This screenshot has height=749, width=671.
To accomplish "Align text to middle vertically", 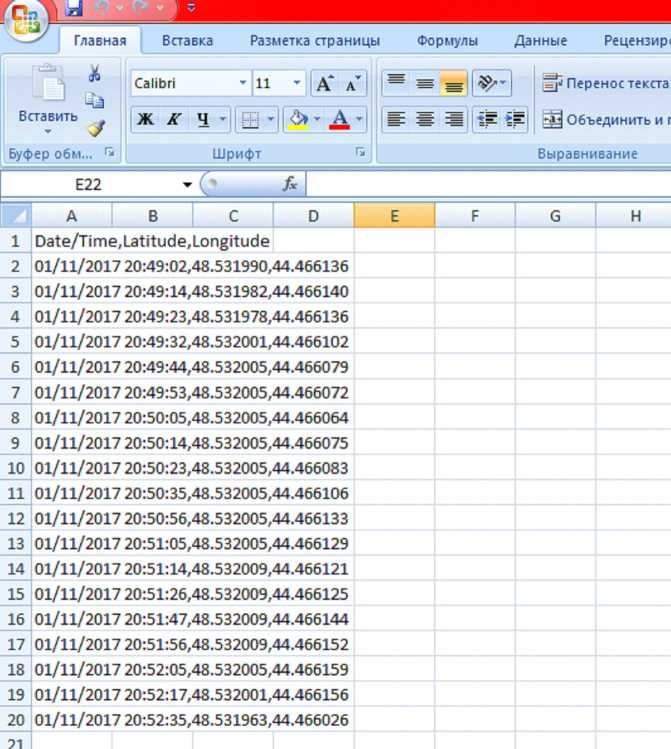I will coord(425,84).
